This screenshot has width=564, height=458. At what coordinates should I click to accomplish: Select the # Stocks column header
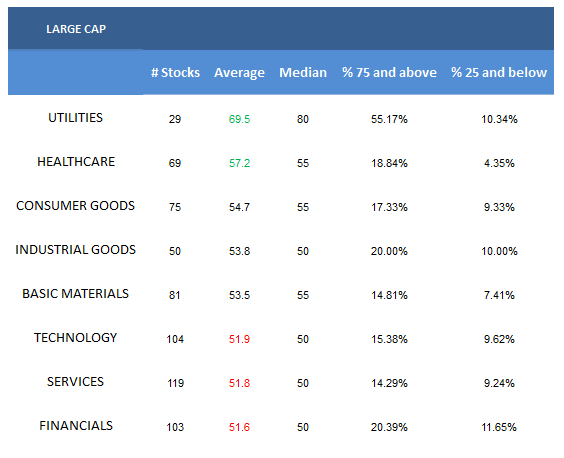[x=176, y=72]
